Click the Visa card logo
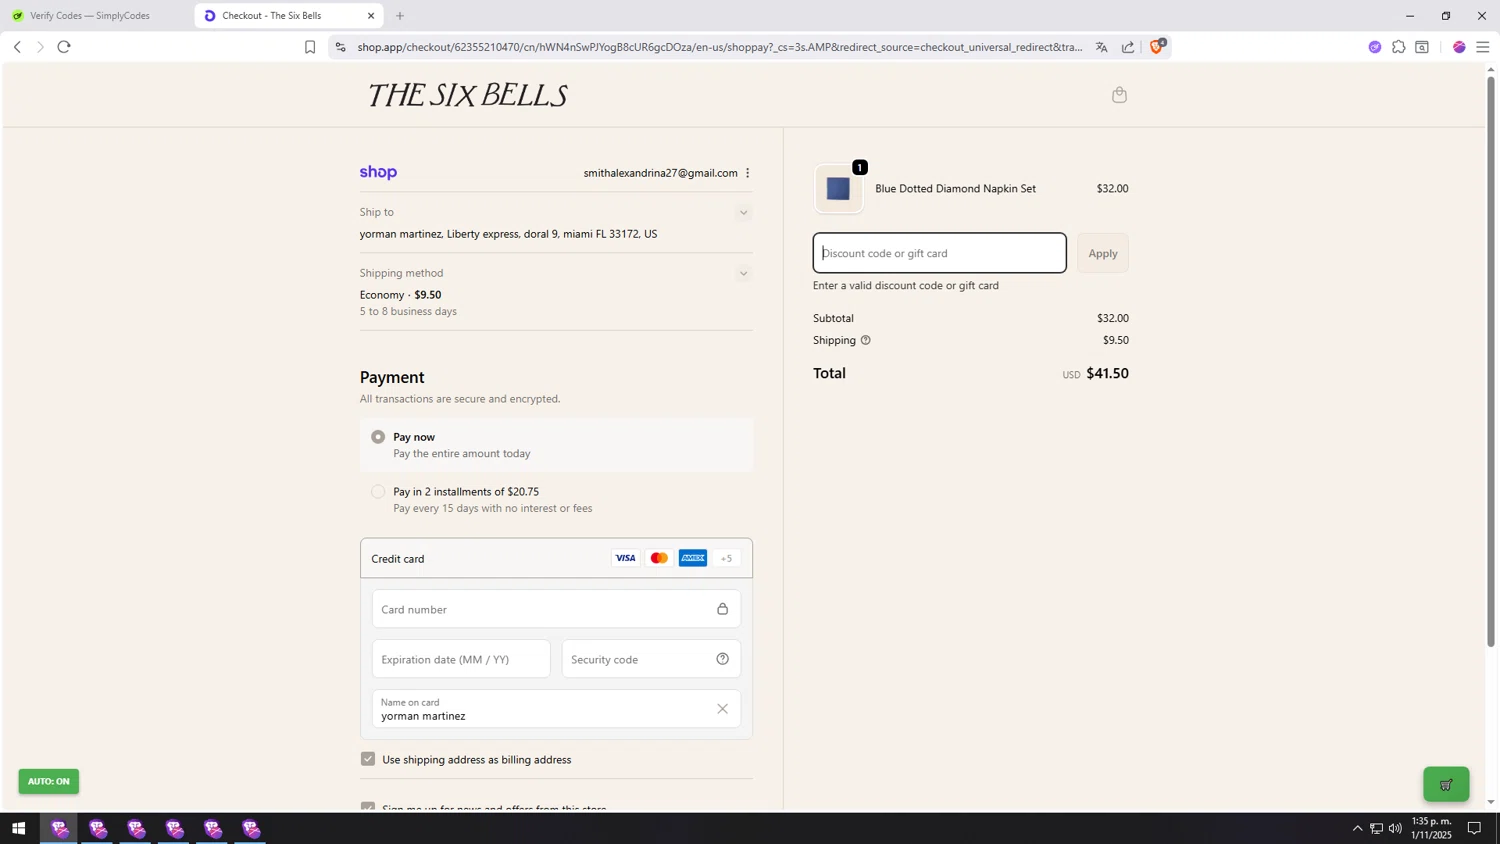The height and width of the screenshot is (844, 1500). coord(625,558)
